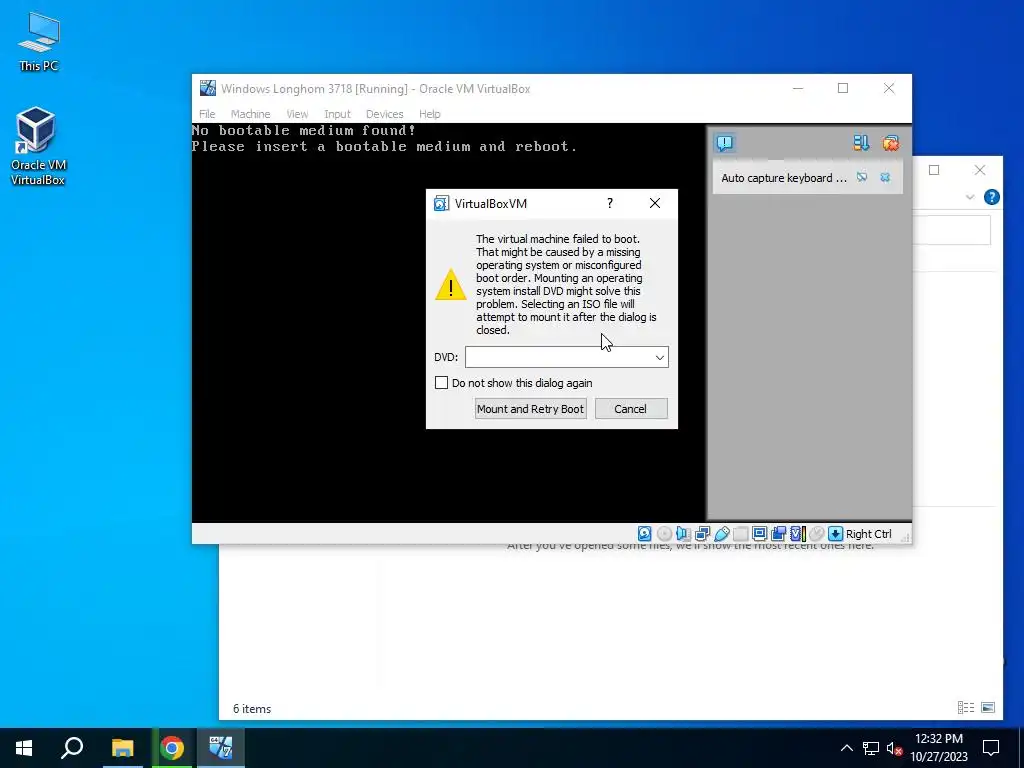Open the View menu
Image resolution: width=1024 pixels, height=768 pixels.
pos(297,114)
